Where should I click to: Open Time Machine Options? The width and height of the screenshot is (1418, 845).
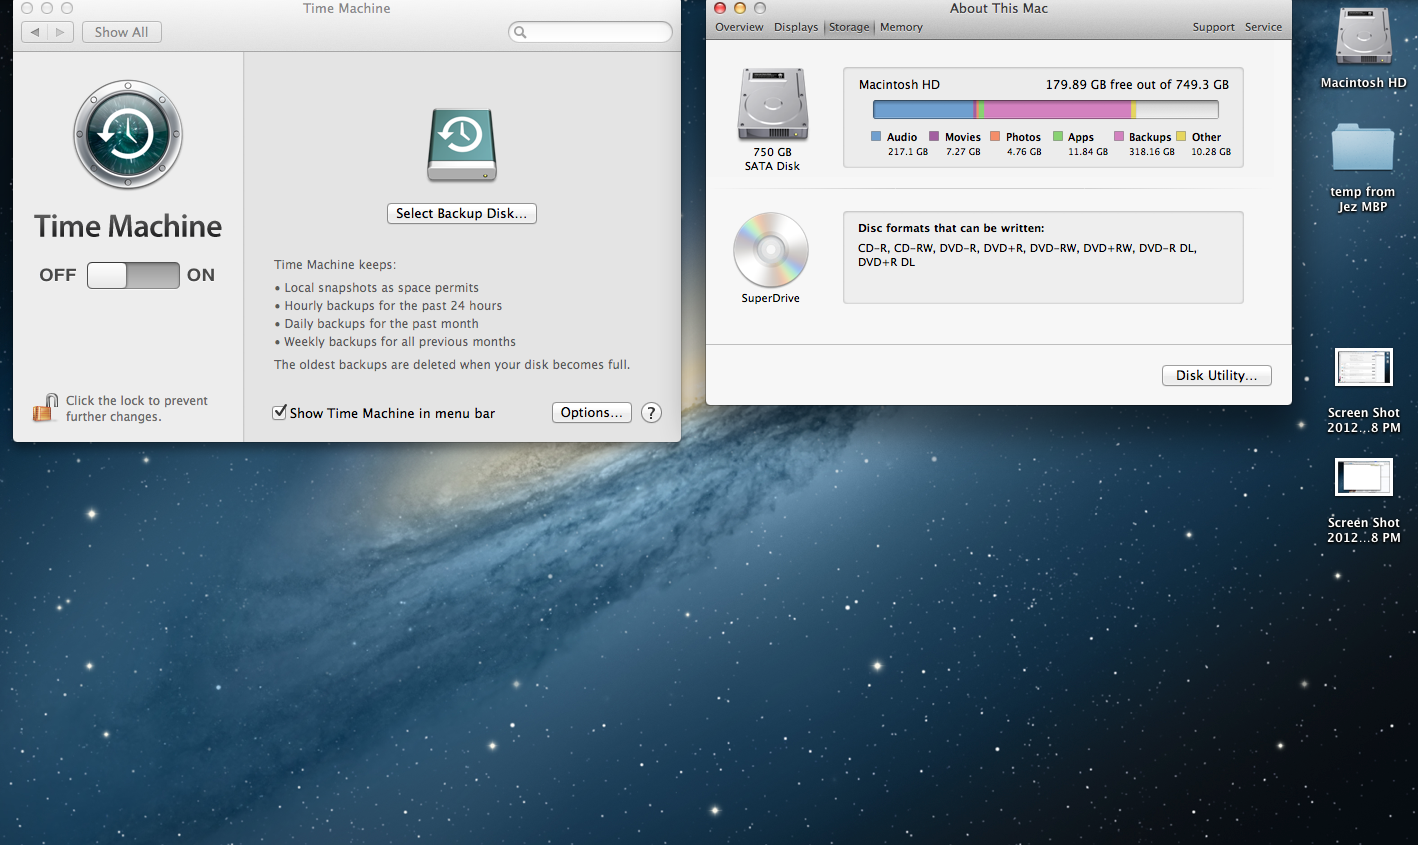click(592, 412)
